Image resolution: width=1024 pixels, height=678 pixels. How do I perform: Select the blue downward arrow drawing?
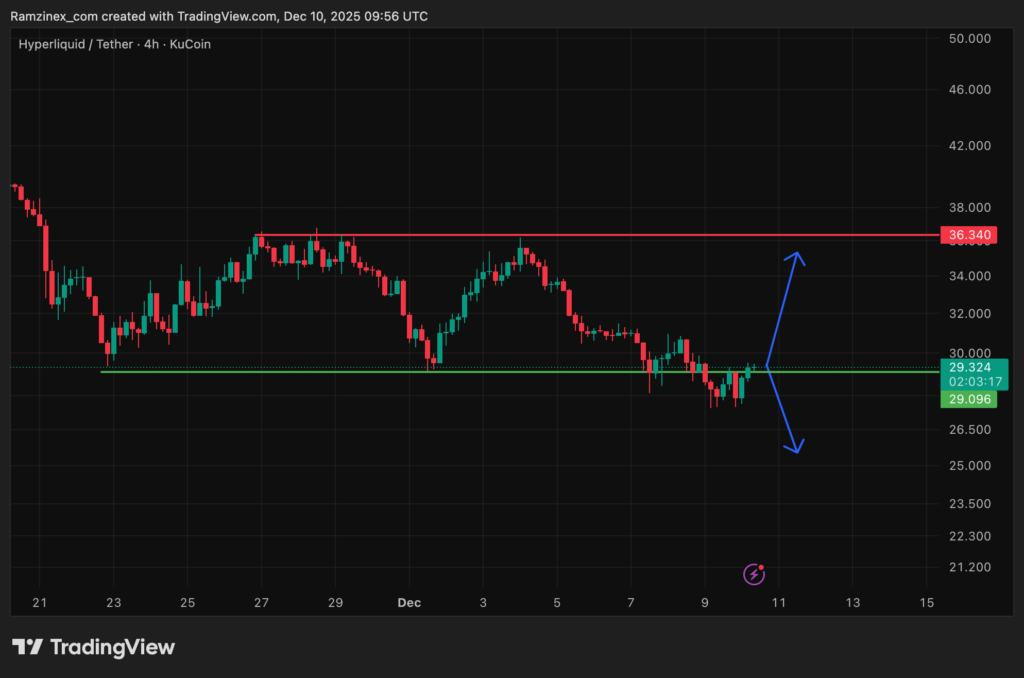(x=783, y=410)
